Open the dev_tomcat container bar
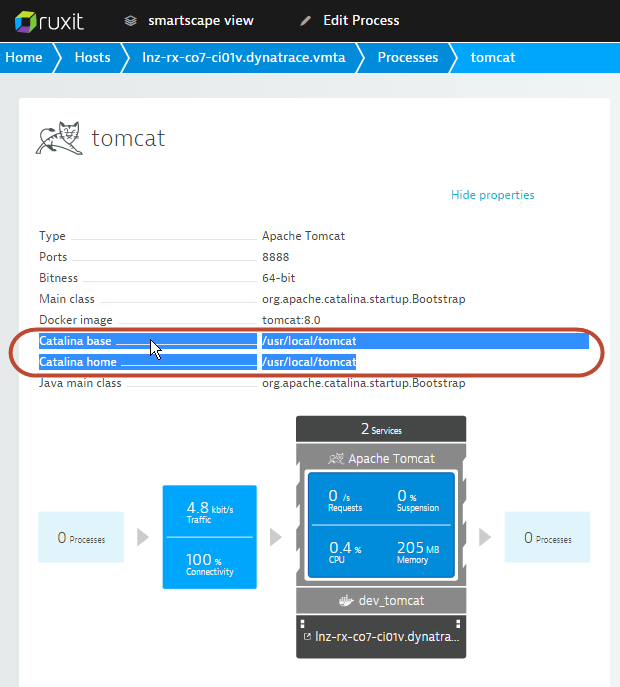 pyautogui.click(x=381, y=601)
